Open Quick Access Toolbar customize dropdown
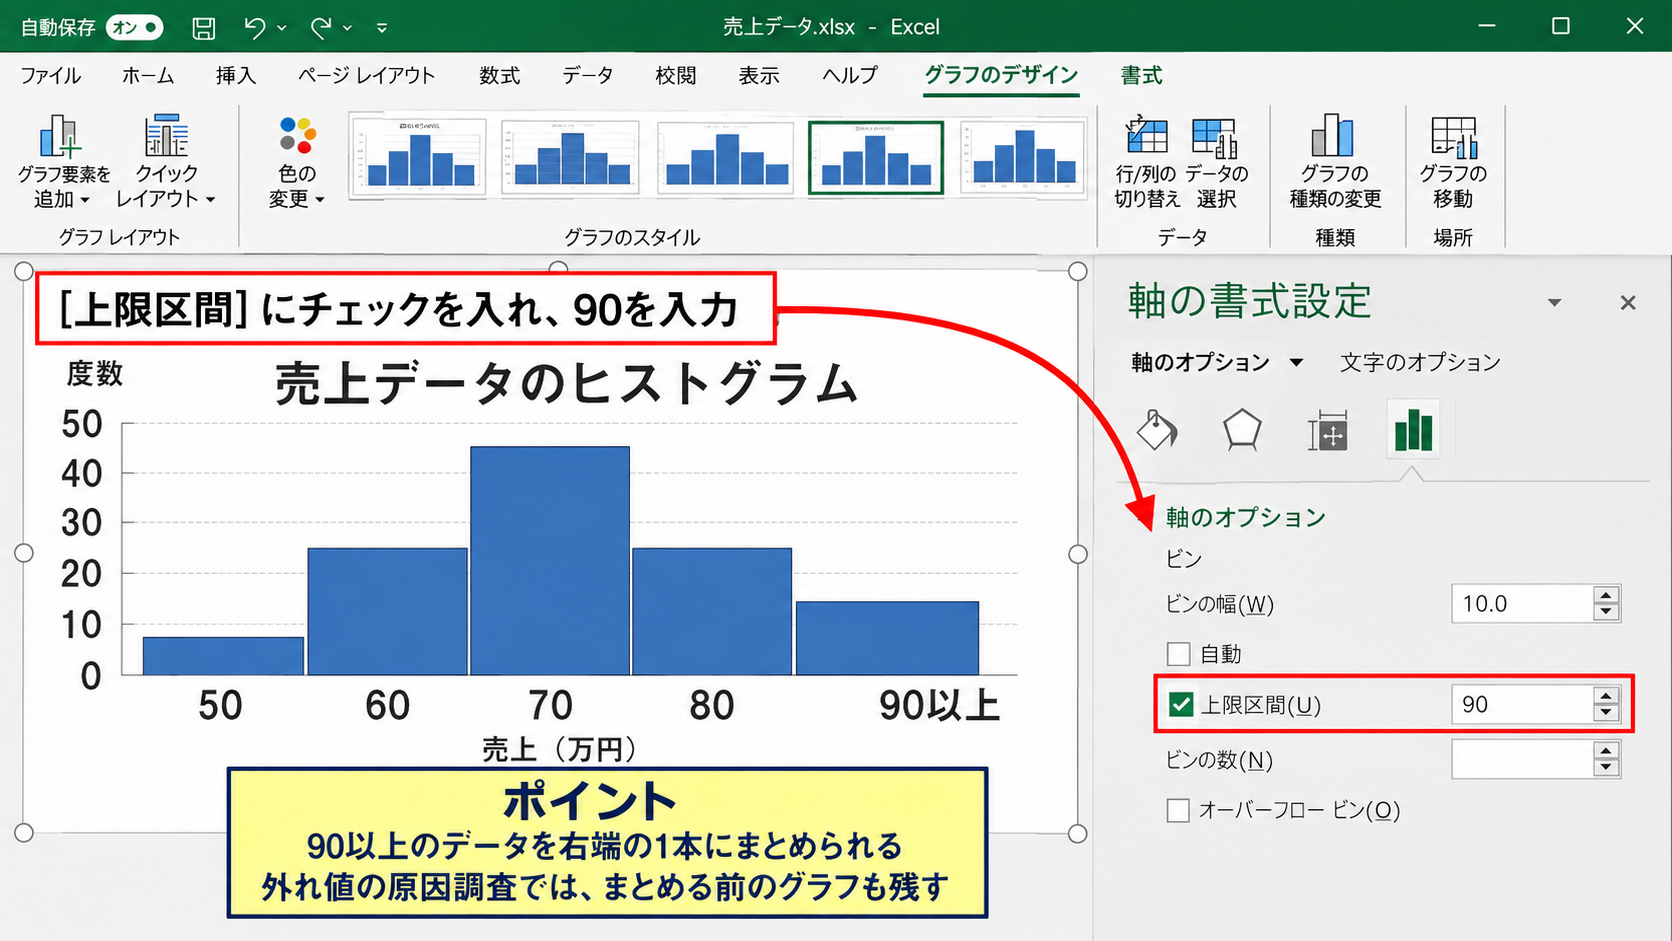Screen dimensions: 1672x941 click(382, 28)
